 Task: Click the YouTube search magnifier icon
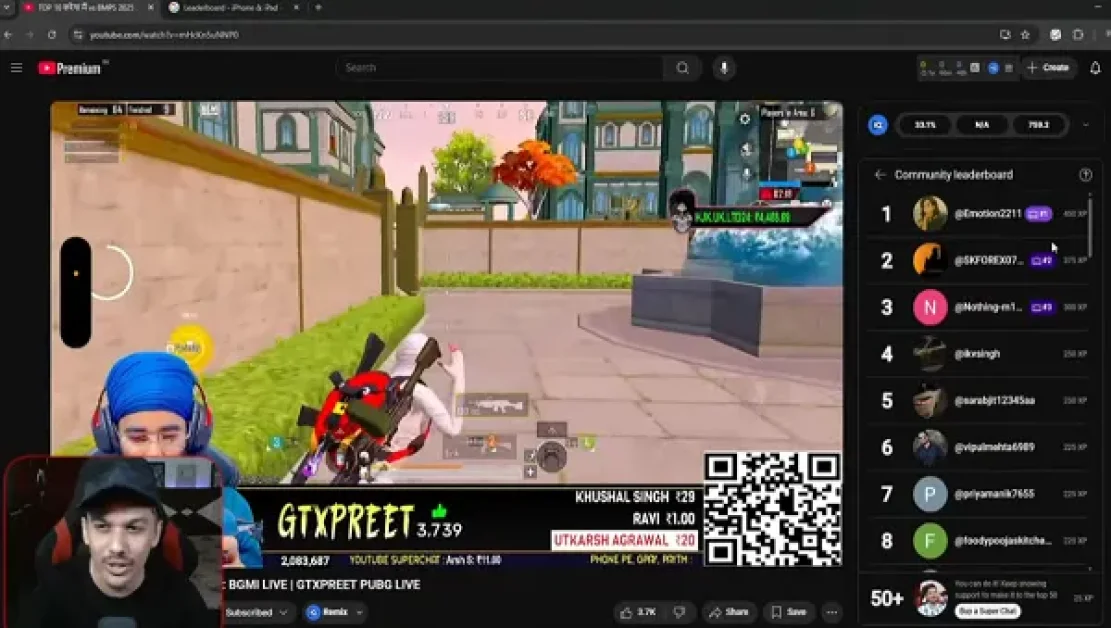pos(682,68)
